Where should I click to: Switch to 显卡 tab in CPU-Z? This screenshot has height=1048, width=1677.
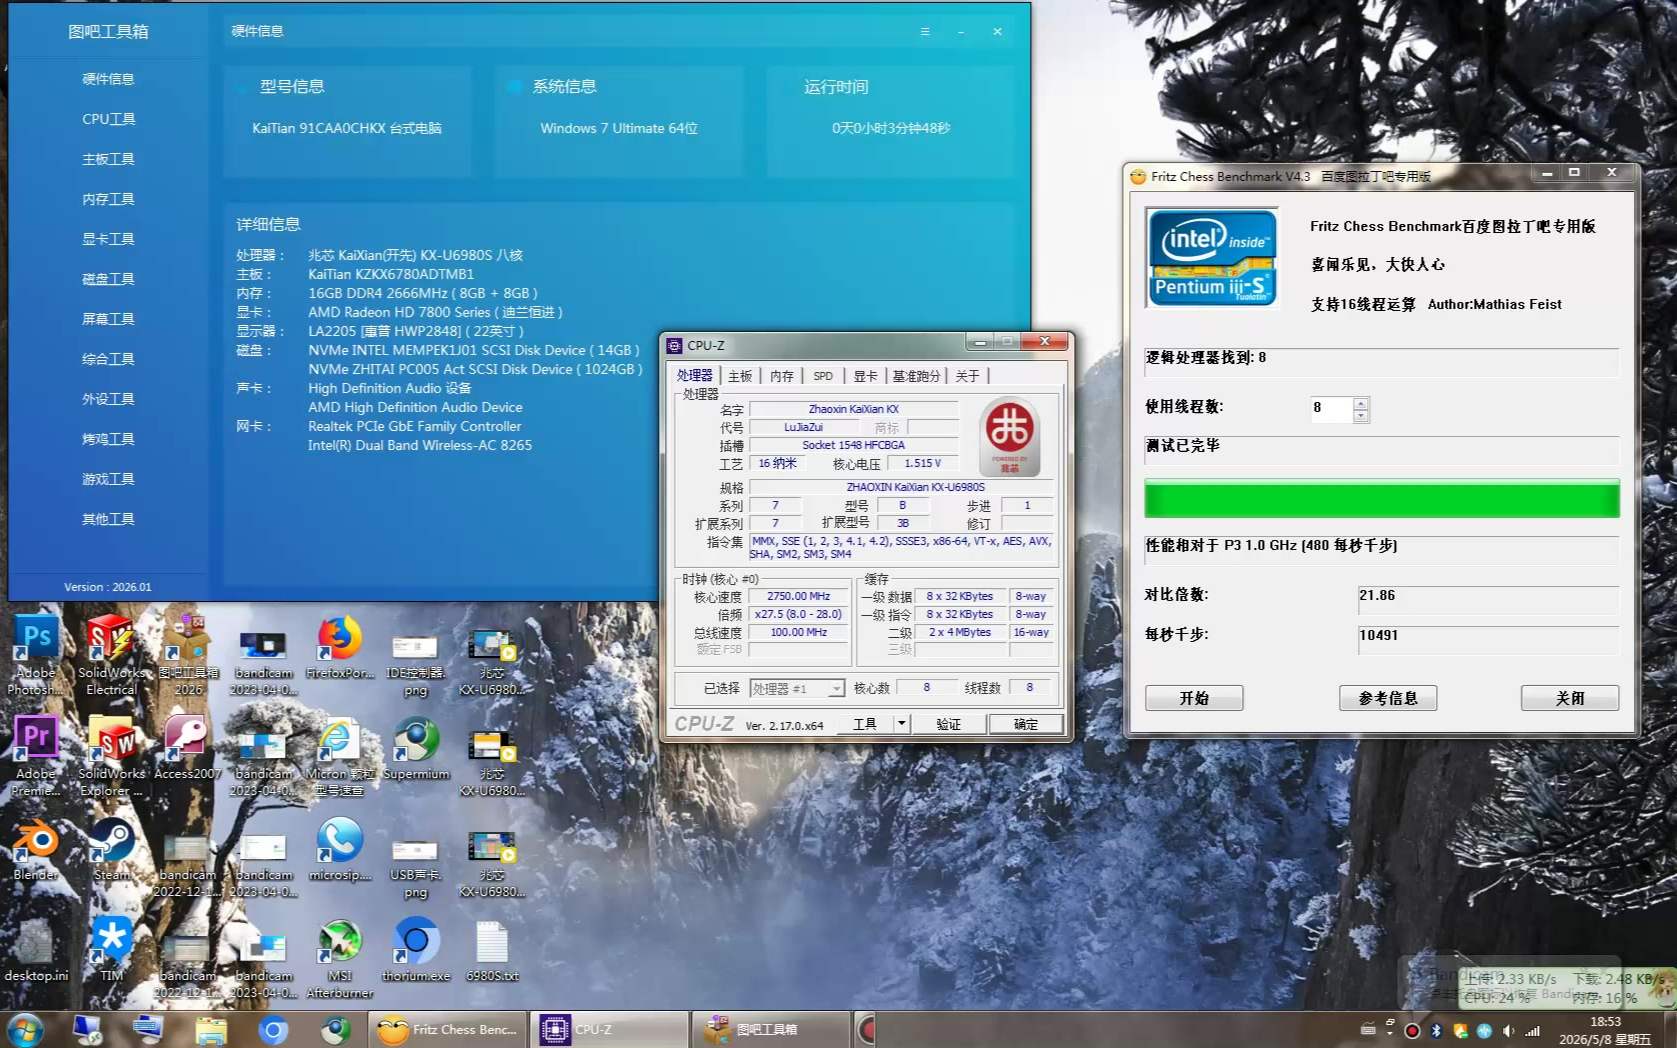click(x=865, y=376)
